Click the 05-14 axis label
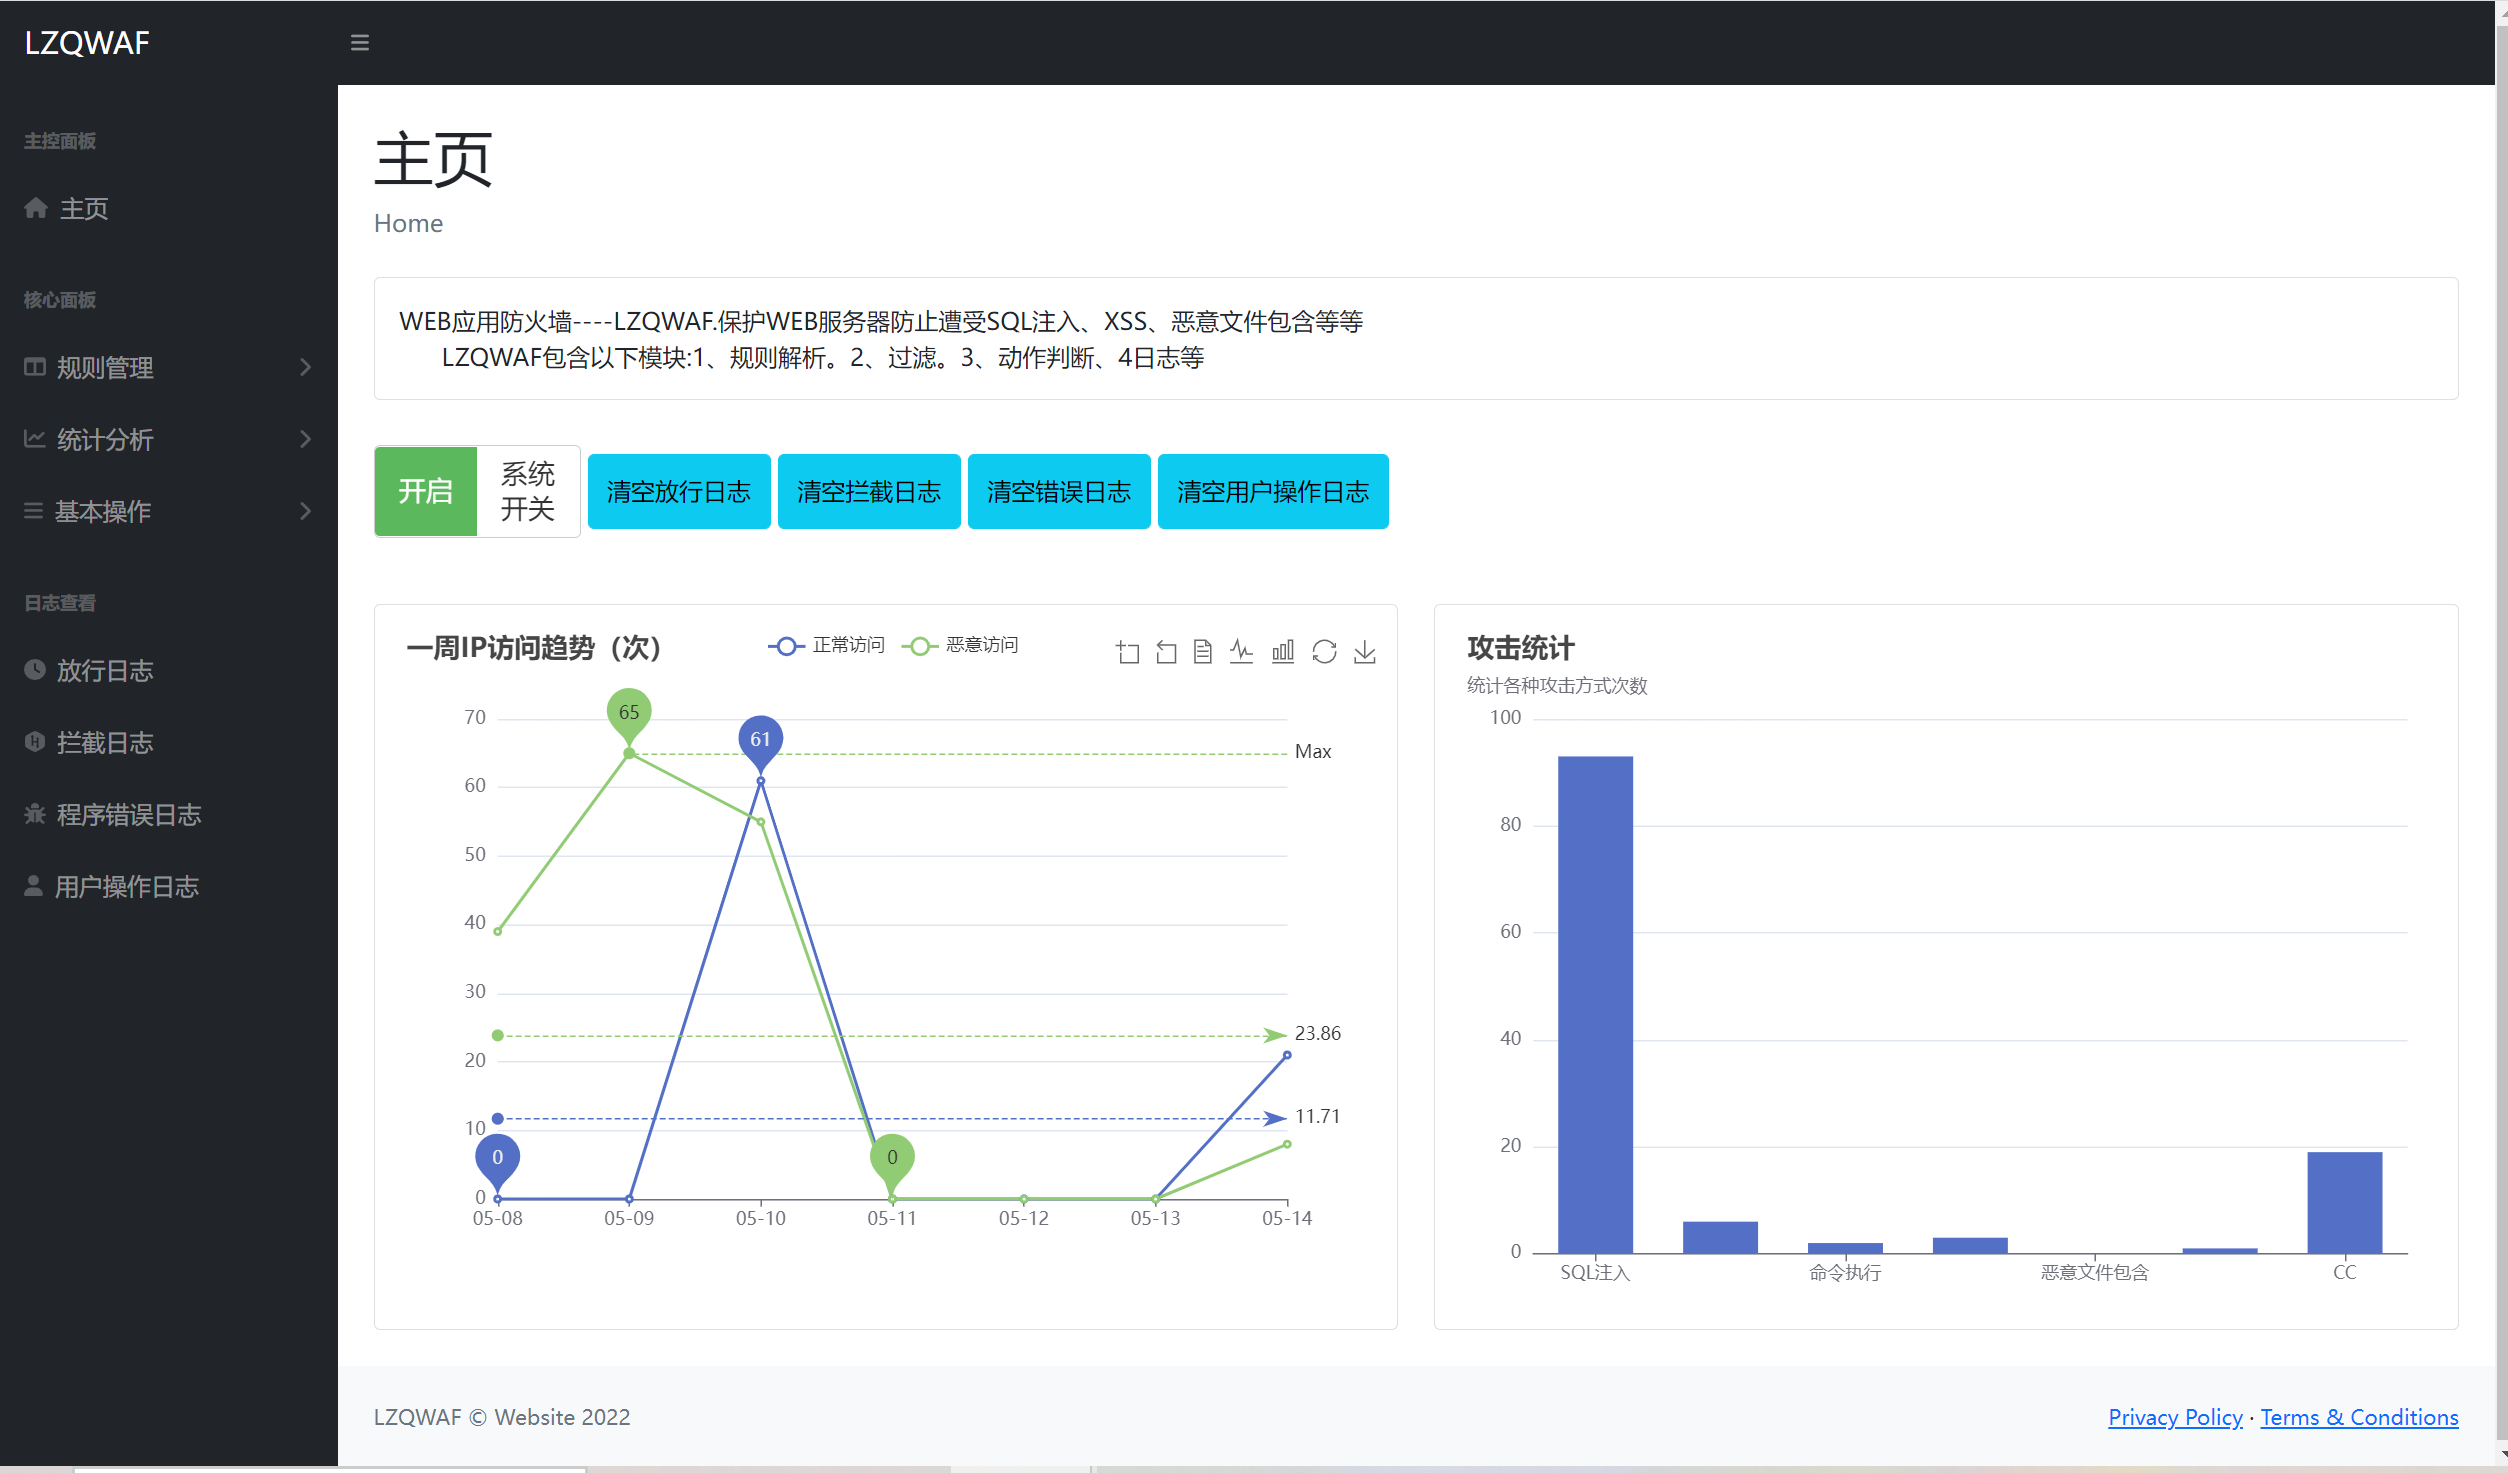2508x1473 pixels. click(x=1287, y=1218)
